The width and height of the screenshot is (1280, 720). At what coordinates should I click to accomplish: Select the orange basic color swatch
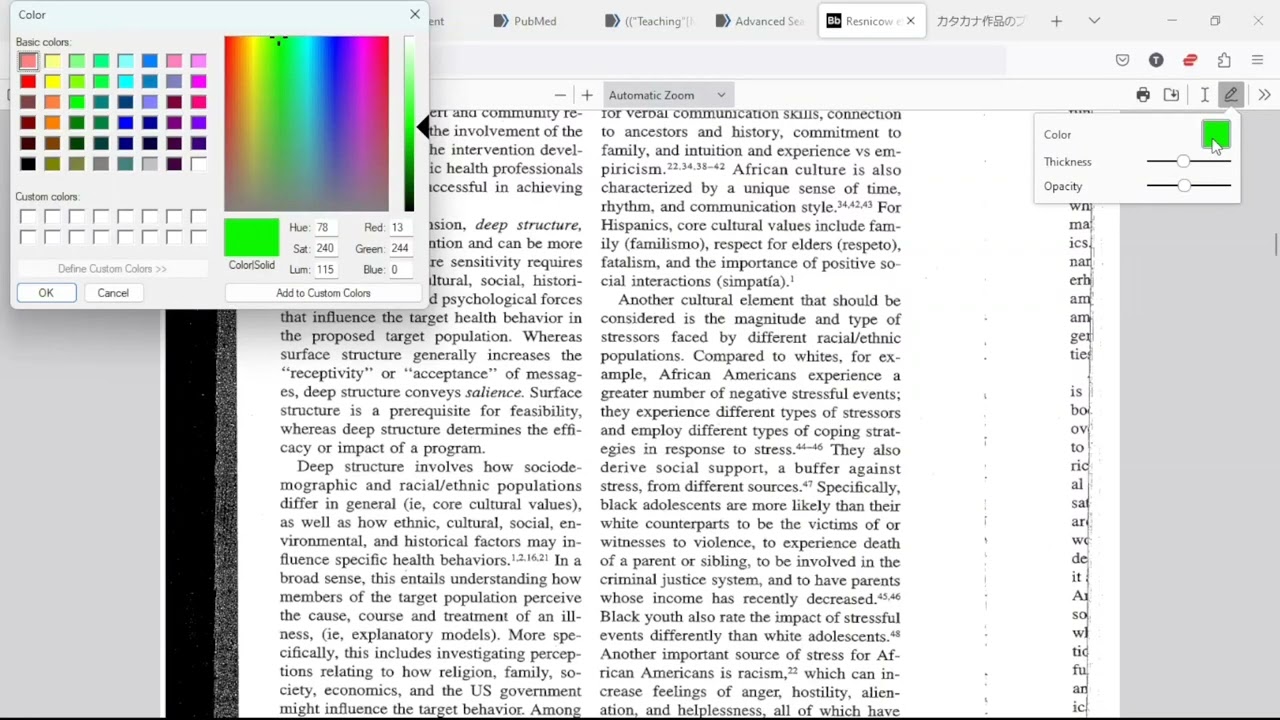pos(52,122)
